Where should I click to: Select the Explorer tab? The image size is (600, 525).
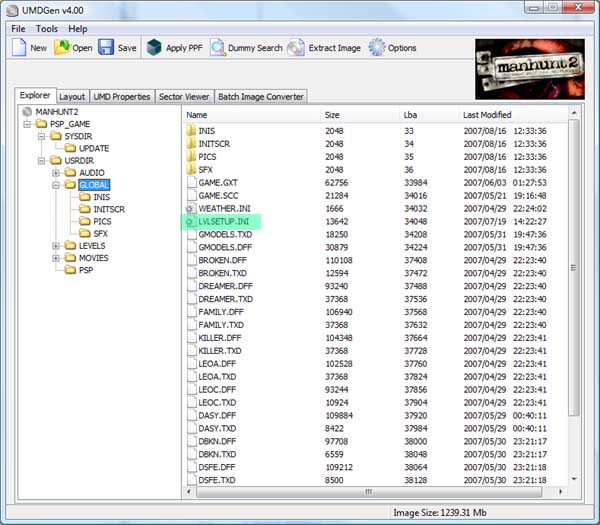pos(35,95)
